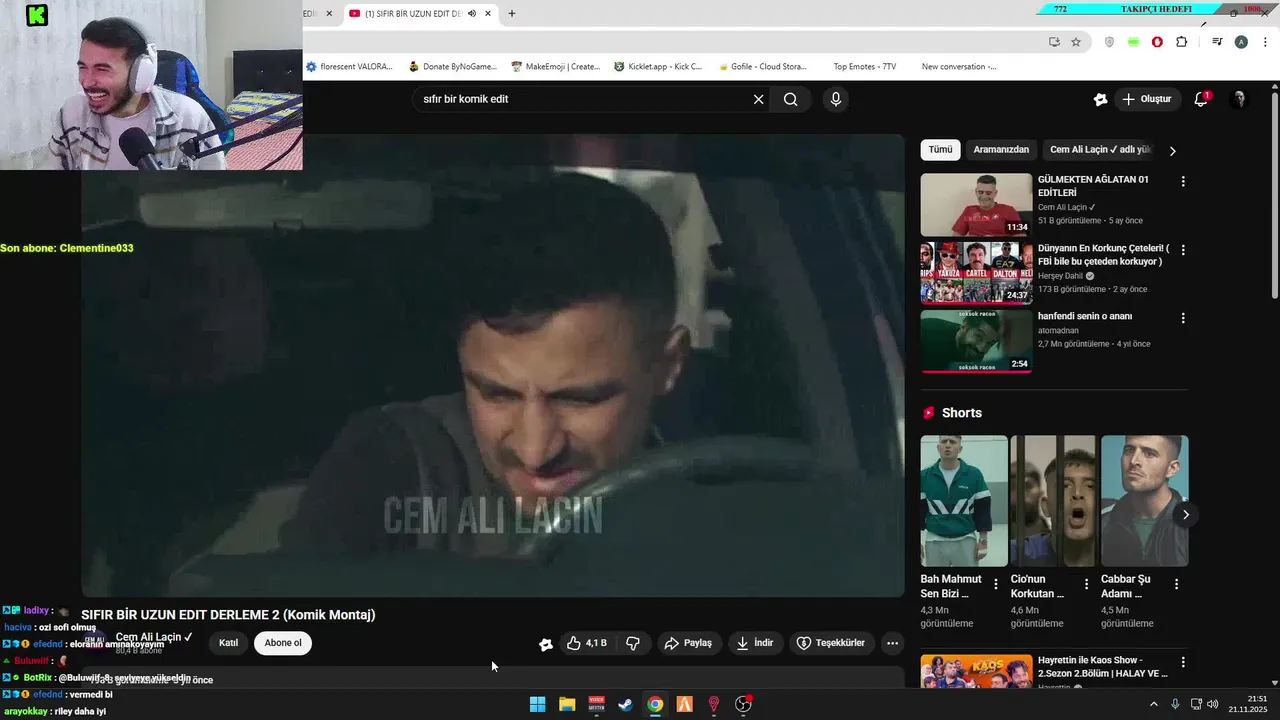The width and height of the screenshot is (1280, 720).
Task: Click the Chrome icon in the taskbar
Action: [654, 704]
